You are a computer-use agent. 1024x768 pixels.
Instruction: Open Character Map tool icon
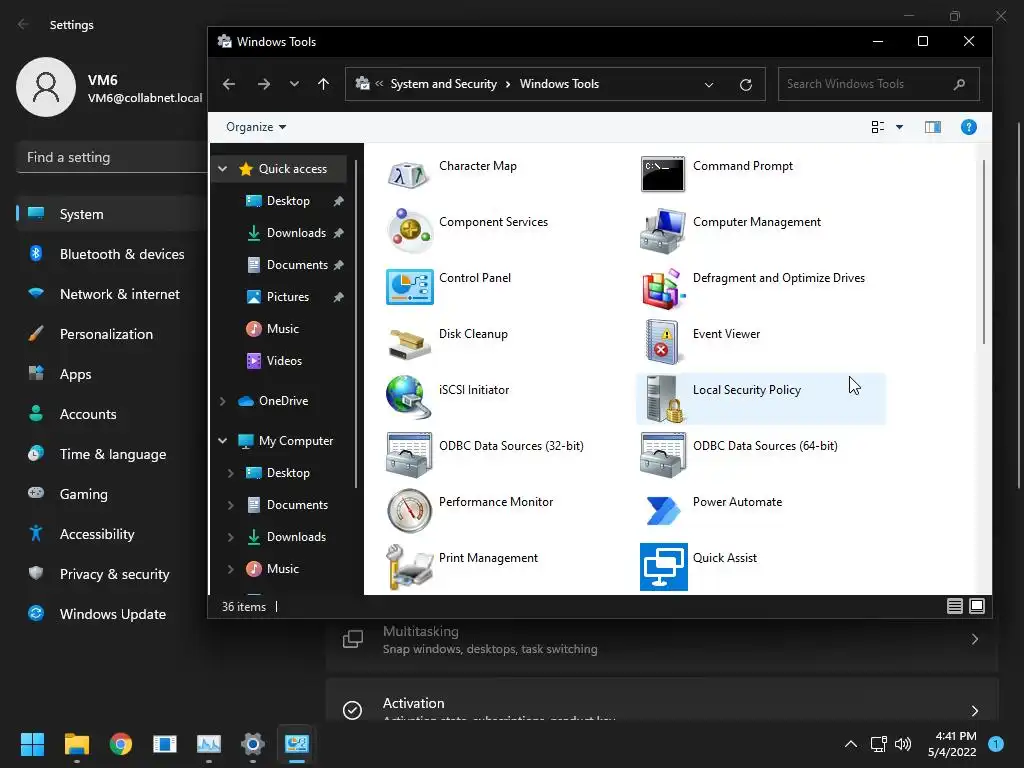pos(409,174)
